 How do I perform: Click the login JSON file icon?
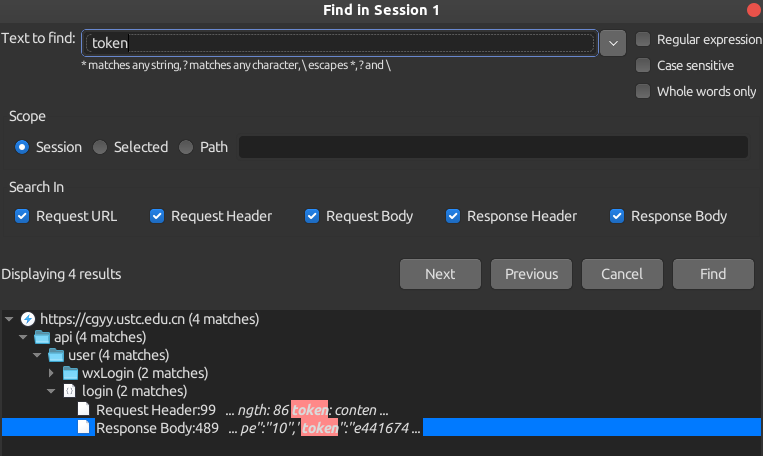(70, 391)
